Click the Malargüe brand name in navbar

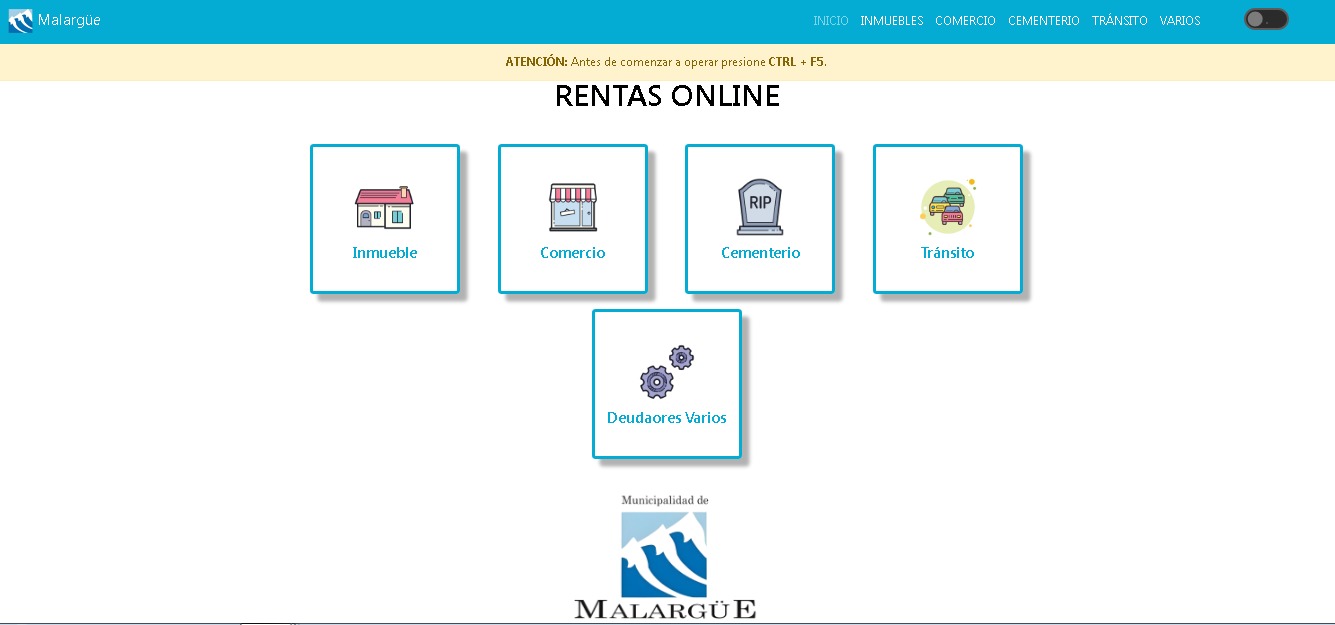pos(69,20)
